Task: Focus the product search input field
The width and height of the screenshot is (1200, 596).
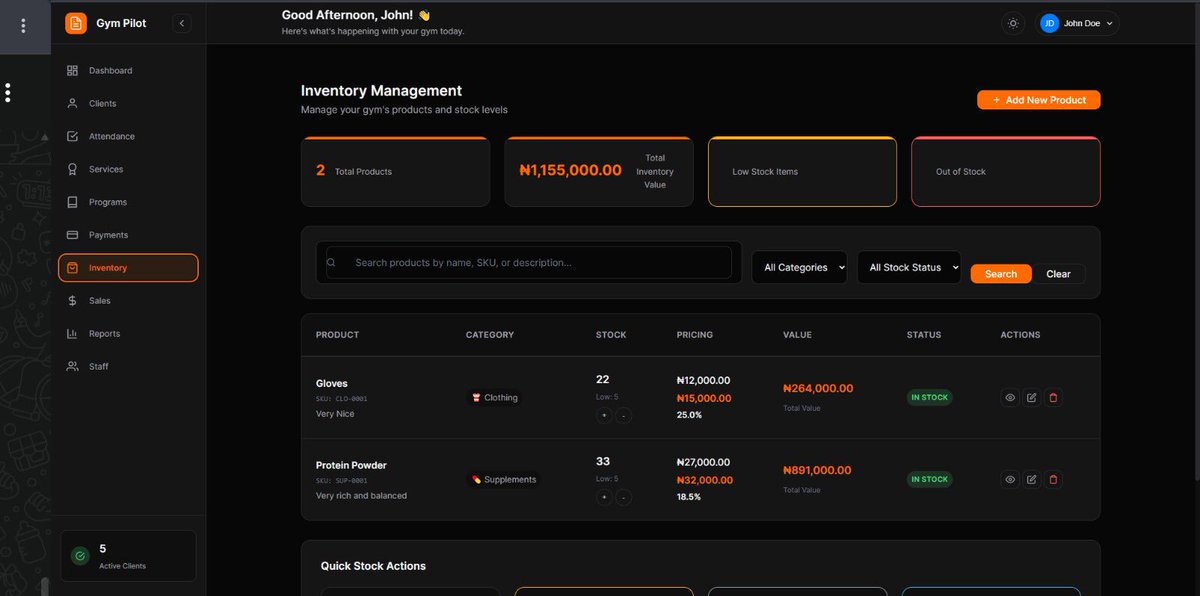Action: coord(529,263)
